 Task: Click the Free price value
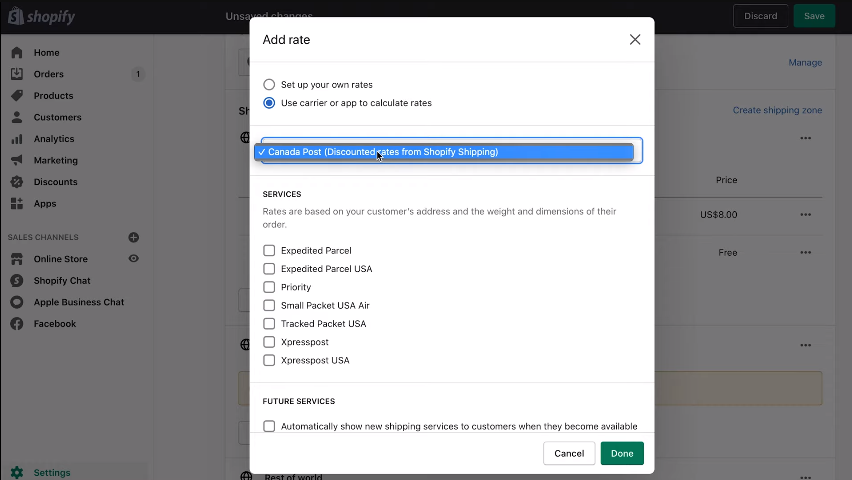(728, 253)
